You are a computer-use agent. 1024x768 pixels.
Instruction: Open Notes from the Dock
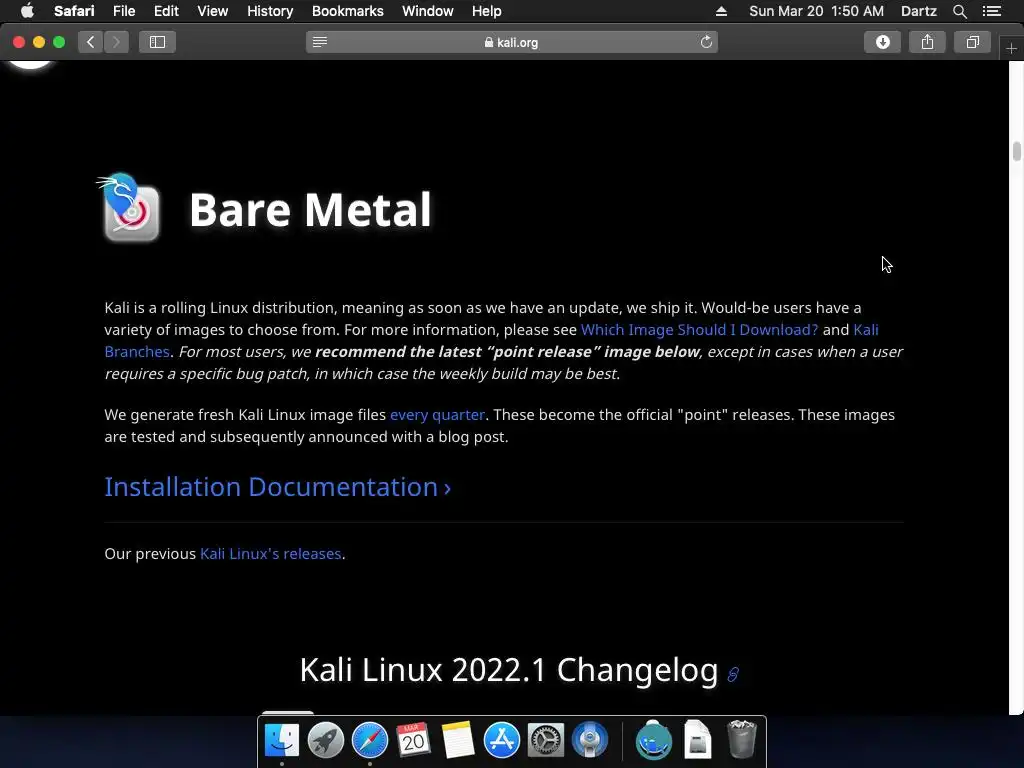(x=457, y=741)
